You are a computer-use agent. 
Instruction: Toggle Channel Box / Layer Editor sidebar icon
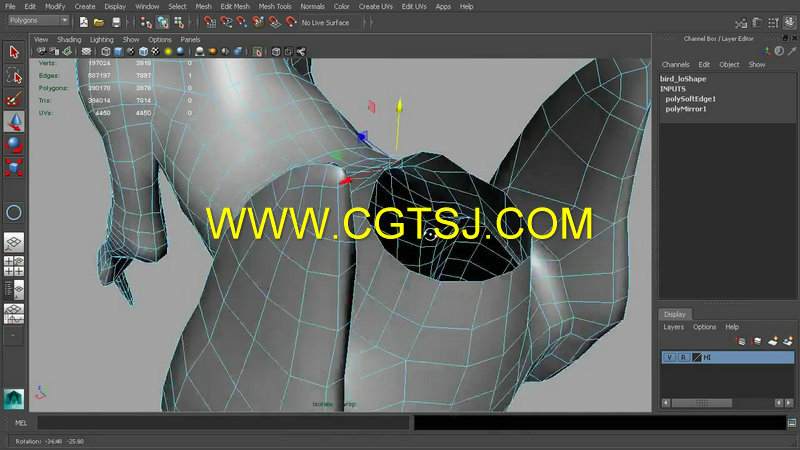point(790,22)
